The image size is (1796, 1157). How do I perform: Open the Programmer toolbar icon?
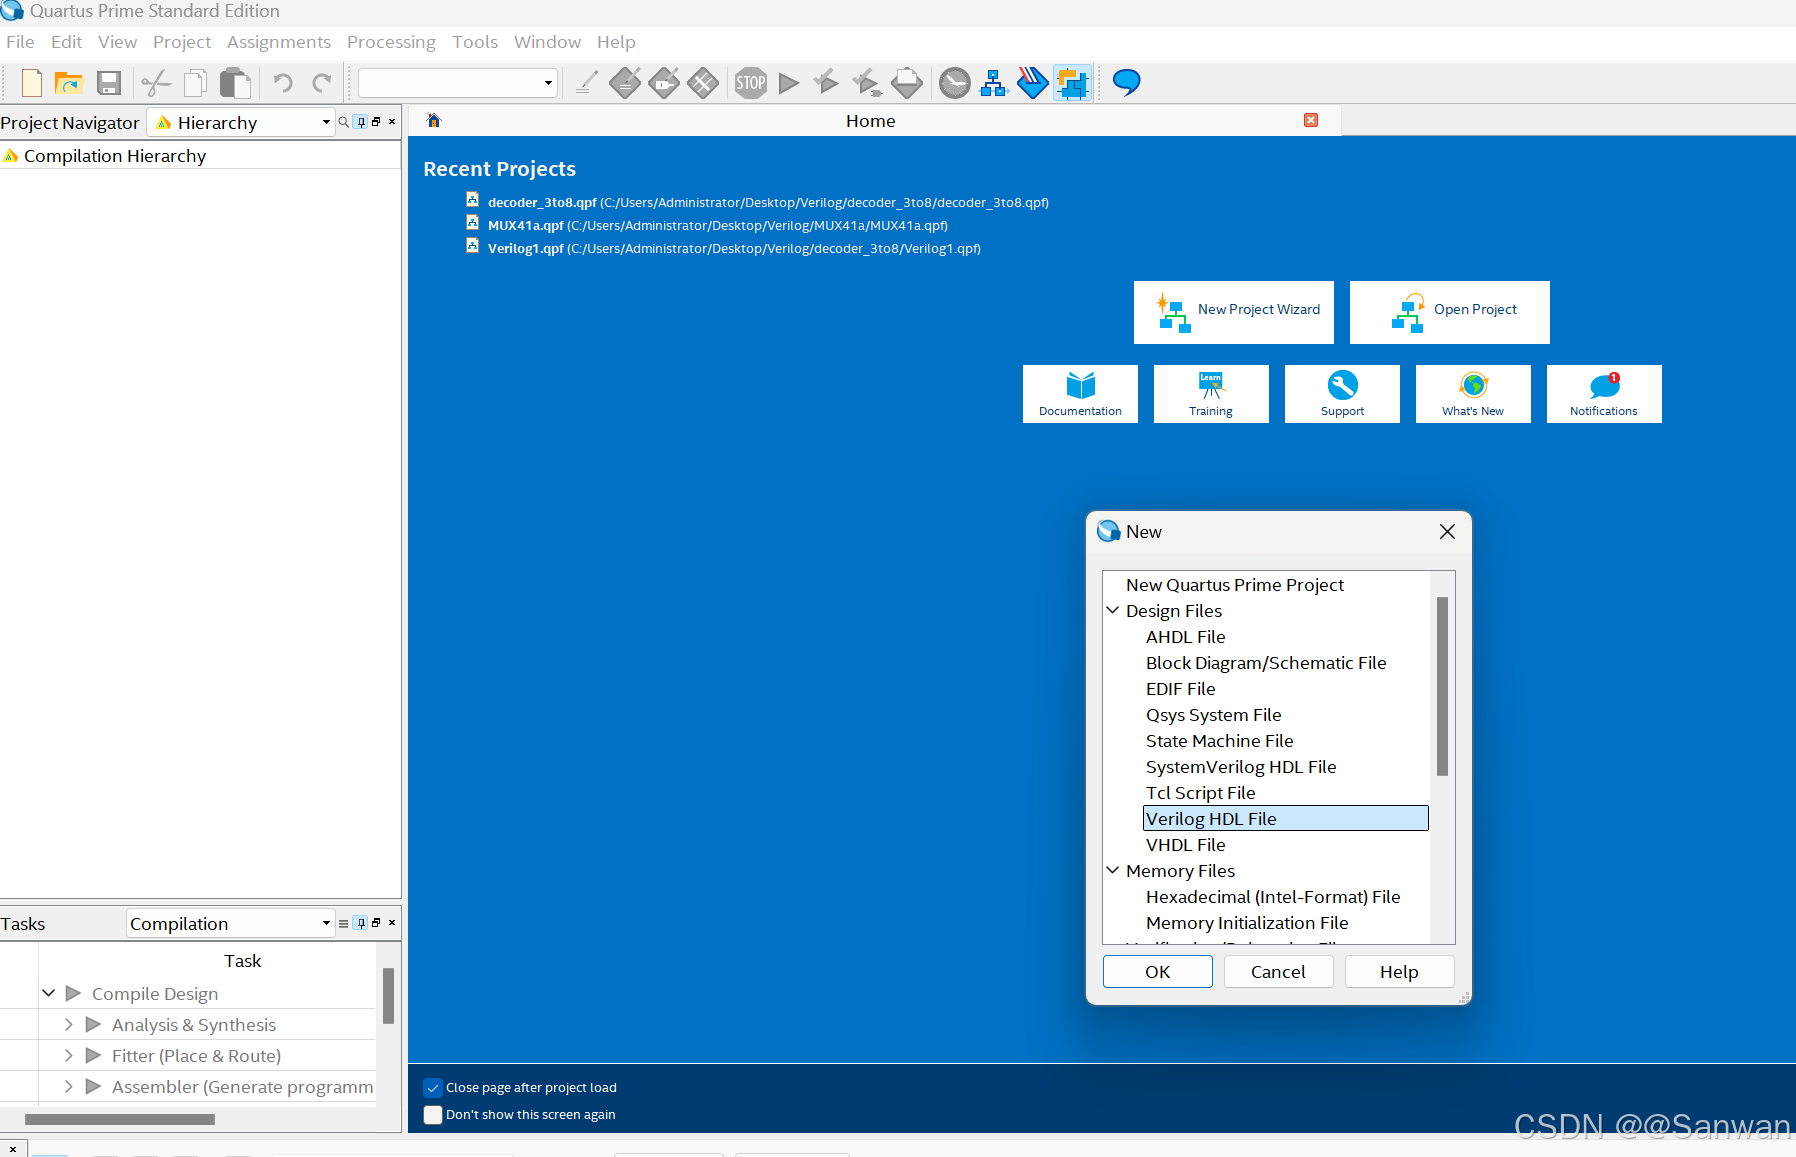pyautogui.click(x=1032, y=83)
